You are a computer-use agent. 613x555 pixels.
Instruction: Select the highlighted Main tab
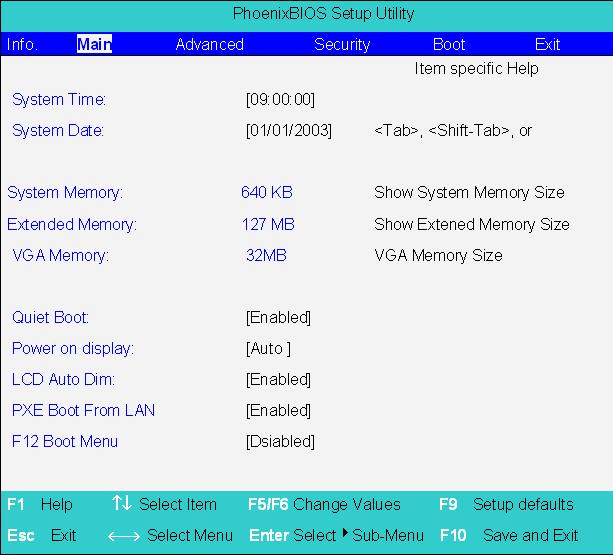[94, 44]
